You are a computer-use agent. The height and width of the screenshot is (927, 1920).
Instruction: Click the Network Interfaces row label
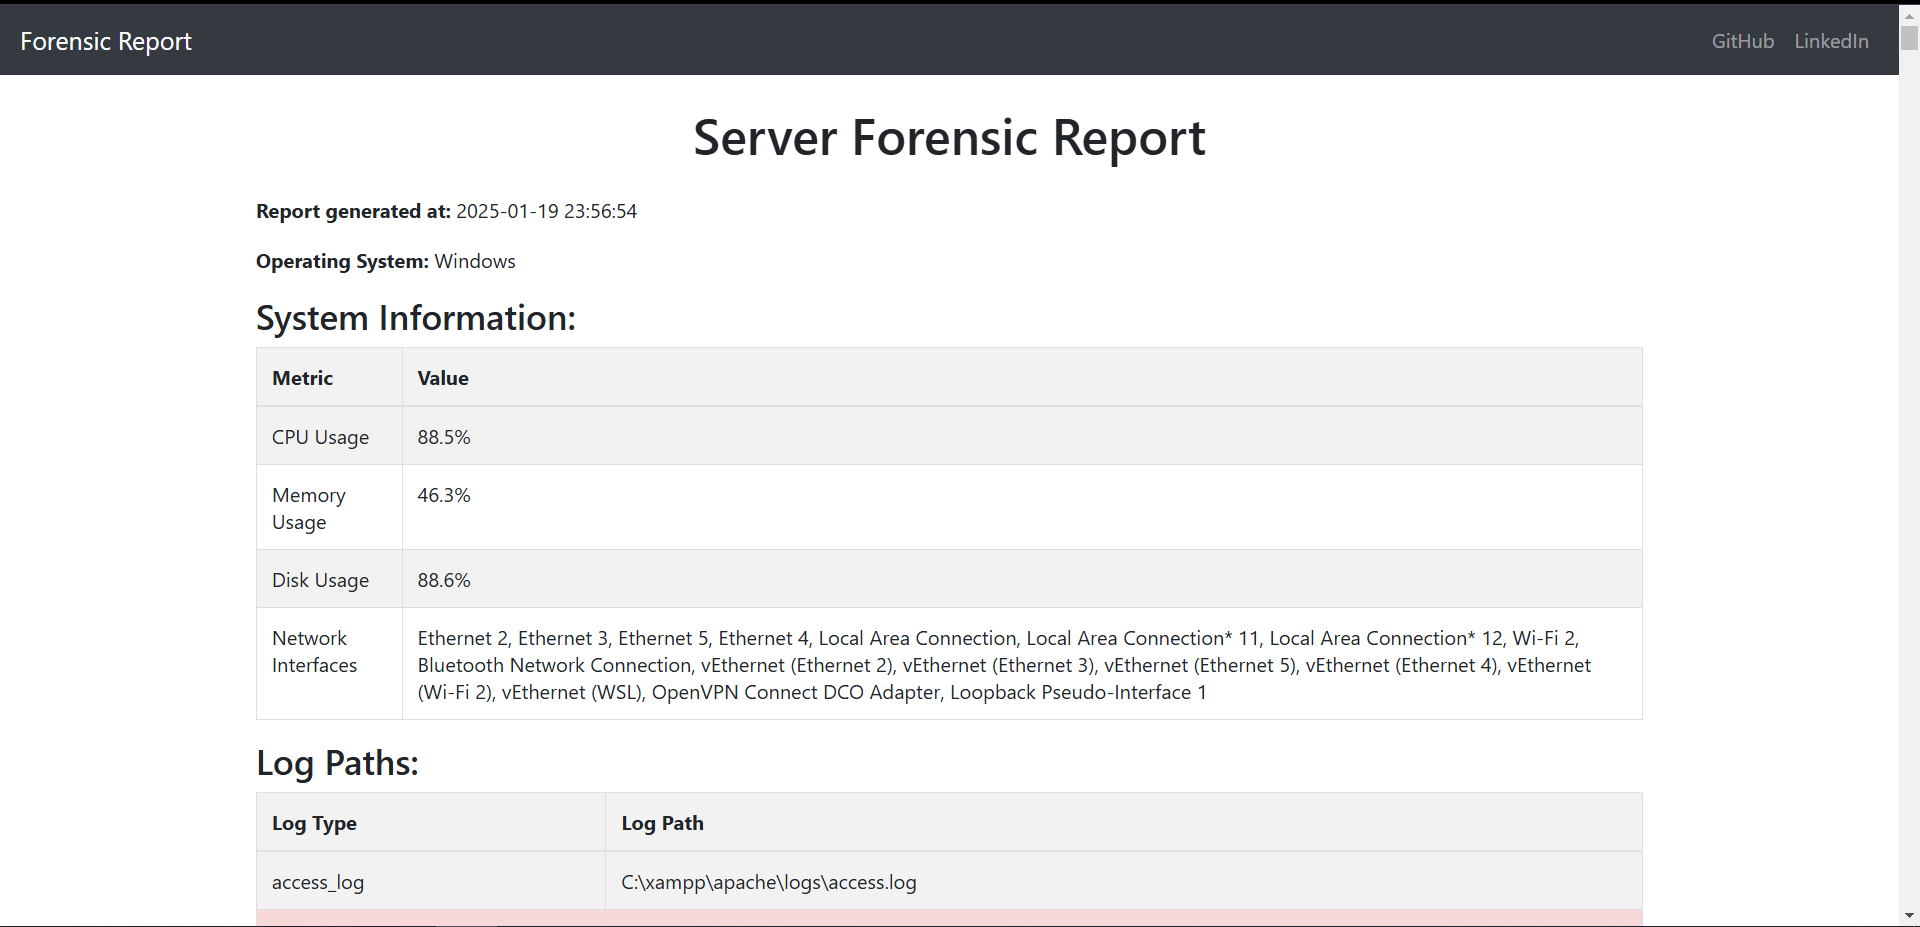pyautogui.click(x=314, y=651)
